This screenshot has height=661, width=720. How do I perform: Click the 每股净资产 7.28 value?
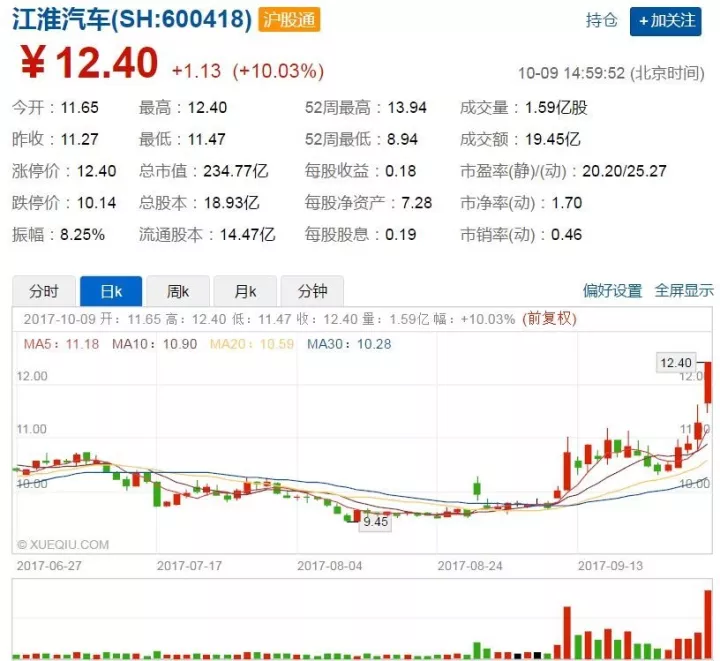point(417,202)
